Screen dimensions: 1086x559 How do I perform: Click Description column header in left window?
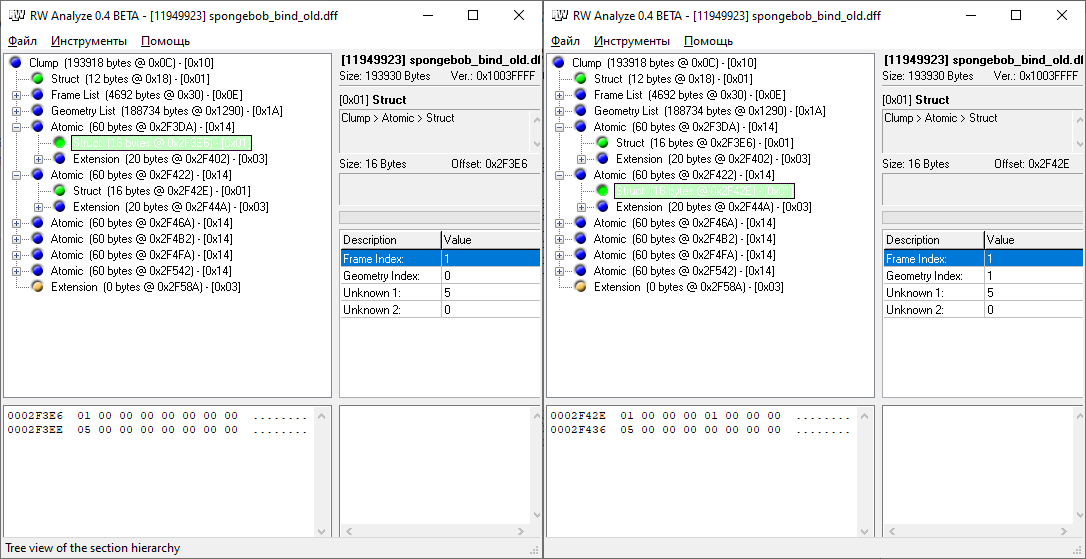pyautogui.click(x=391, y=240)
